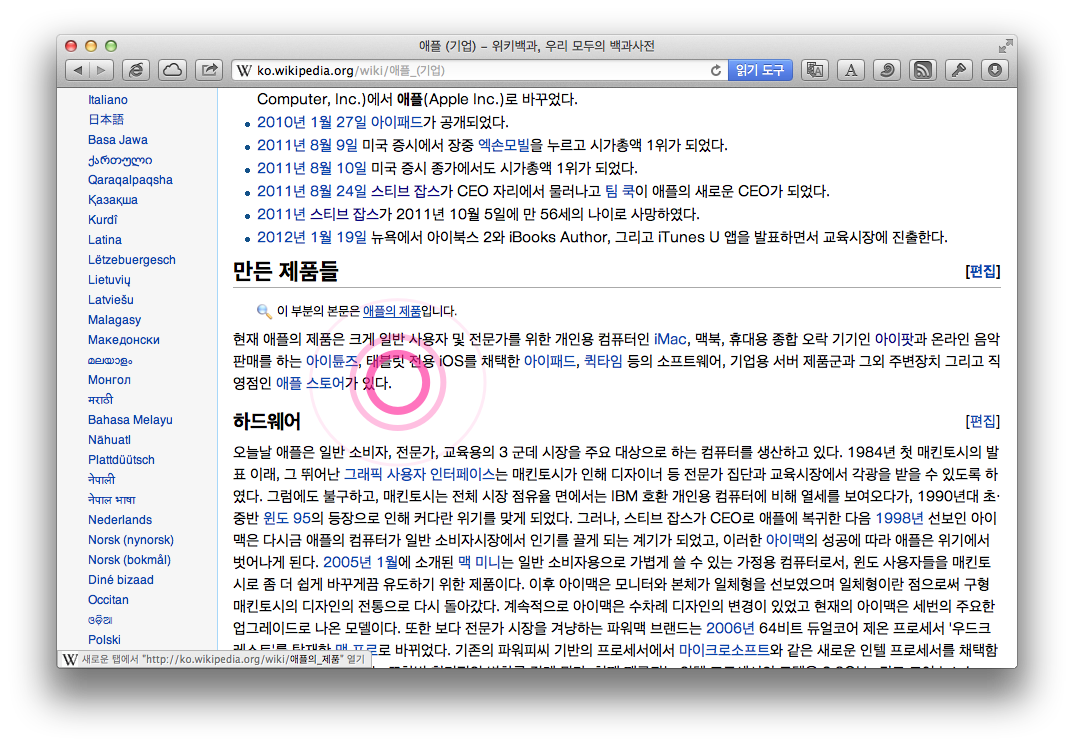
Task: Click the pin extension toolbar icon
Action: point(959,70)
